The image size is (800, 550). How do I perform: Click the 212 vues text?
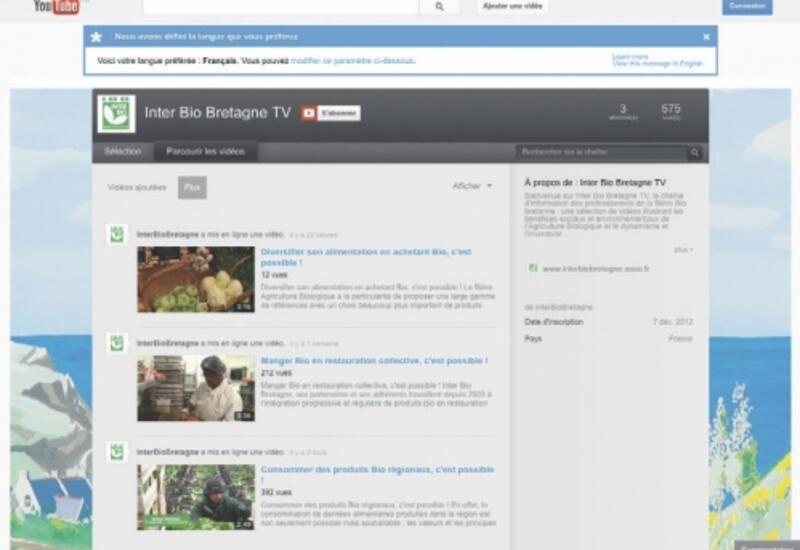point(276,373)
